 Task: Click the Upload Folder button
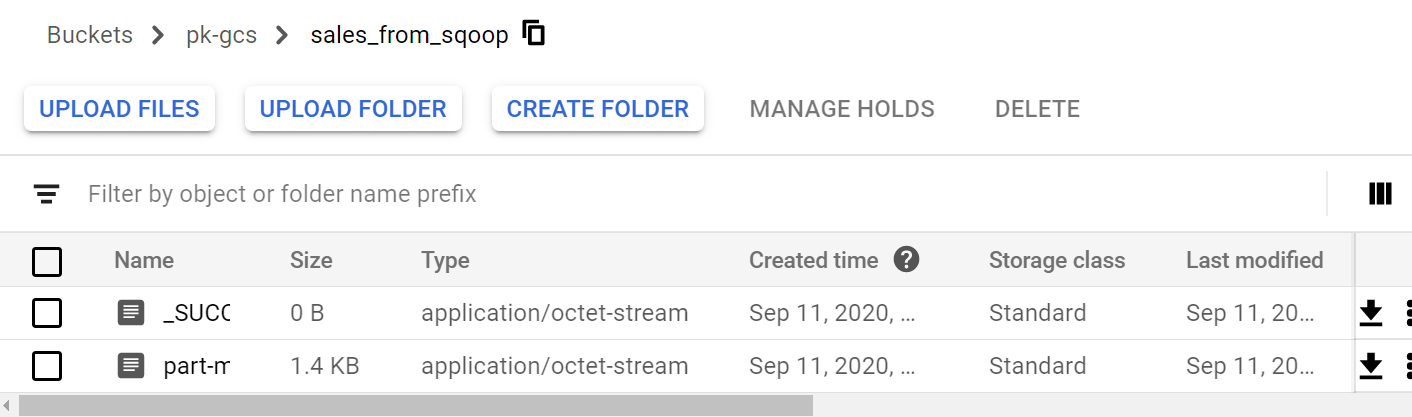(353, 109)
